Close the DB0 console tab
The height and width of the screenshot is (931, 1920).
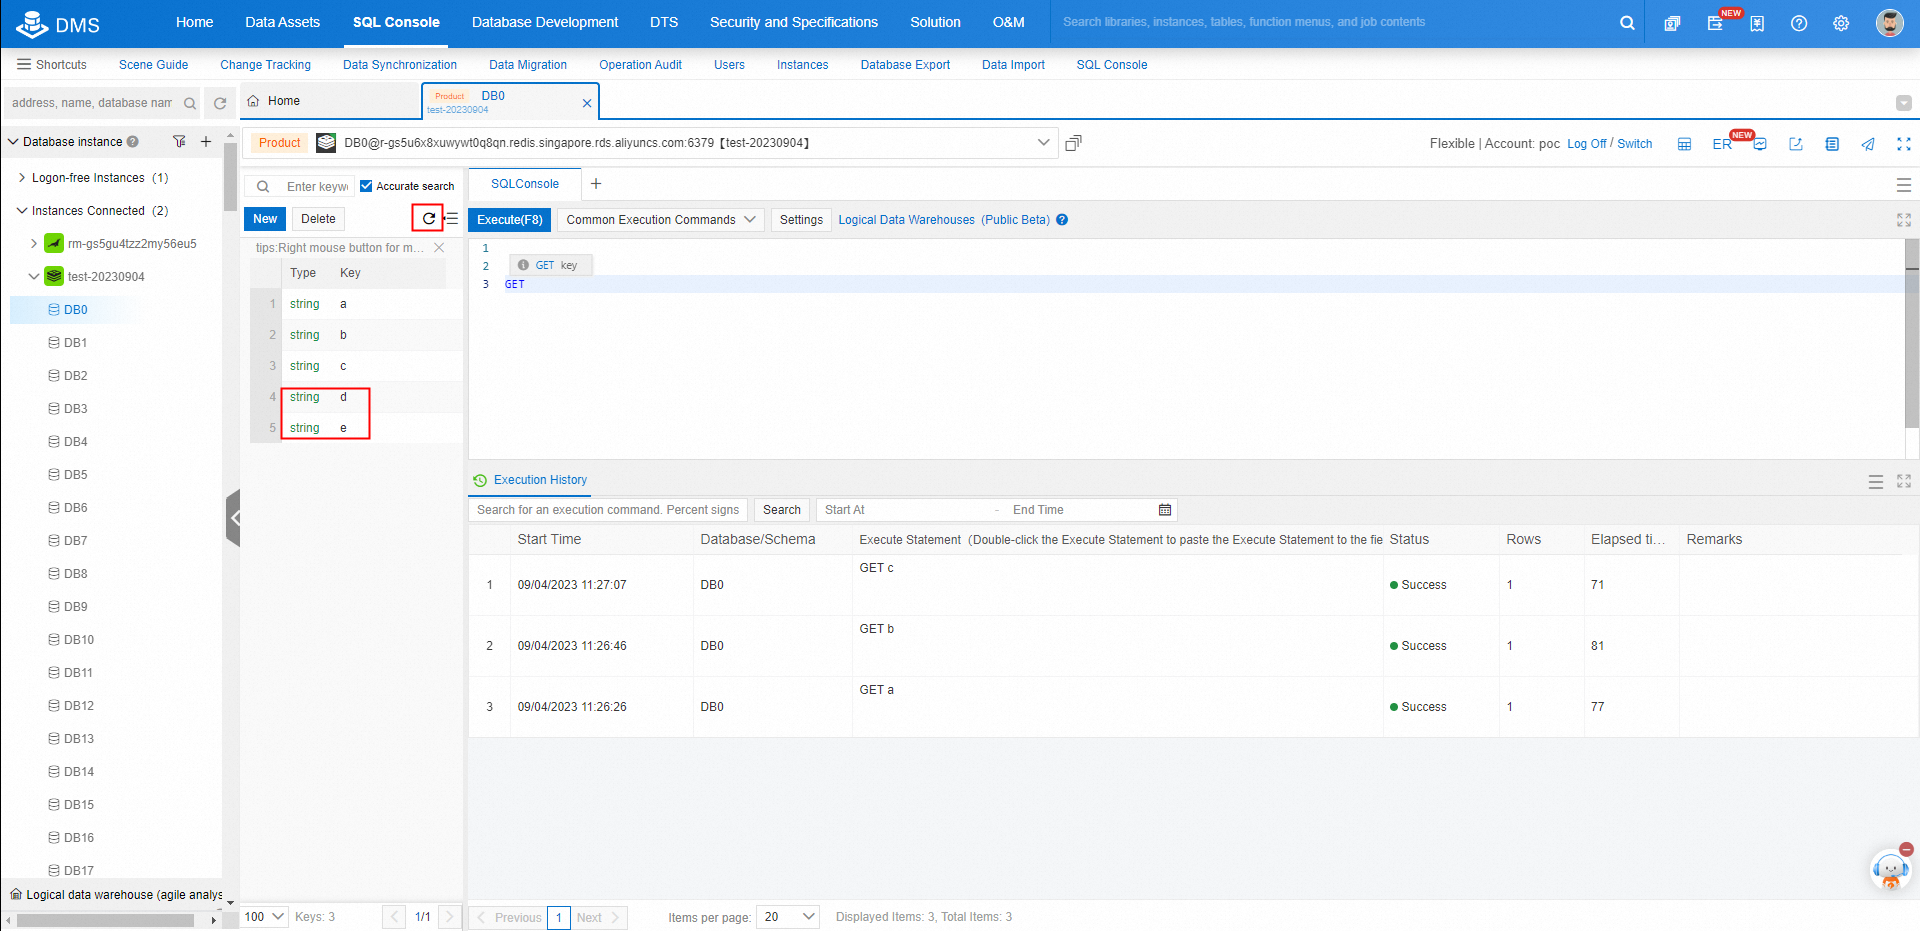click(x=587, y=103)
